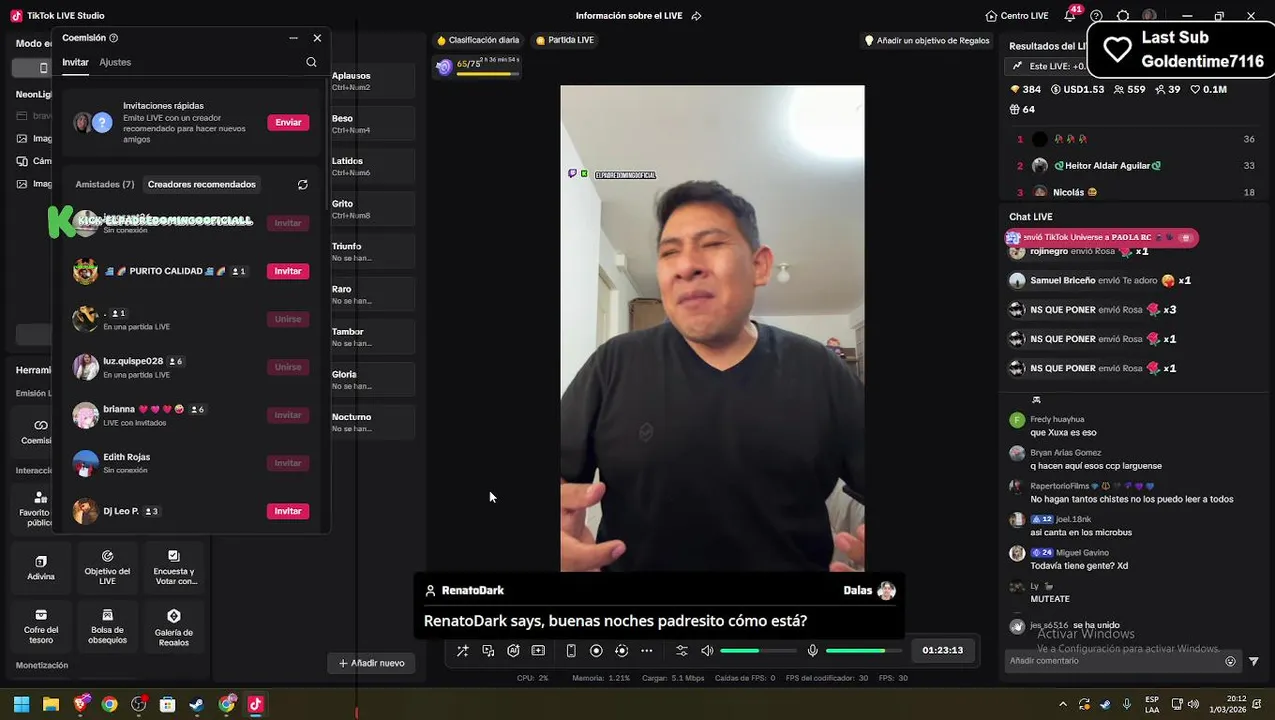The height and width of the screenshot is (720, 1275).
Task: Invite Dj Leo P. to co-host
Action: click(288, 511)
